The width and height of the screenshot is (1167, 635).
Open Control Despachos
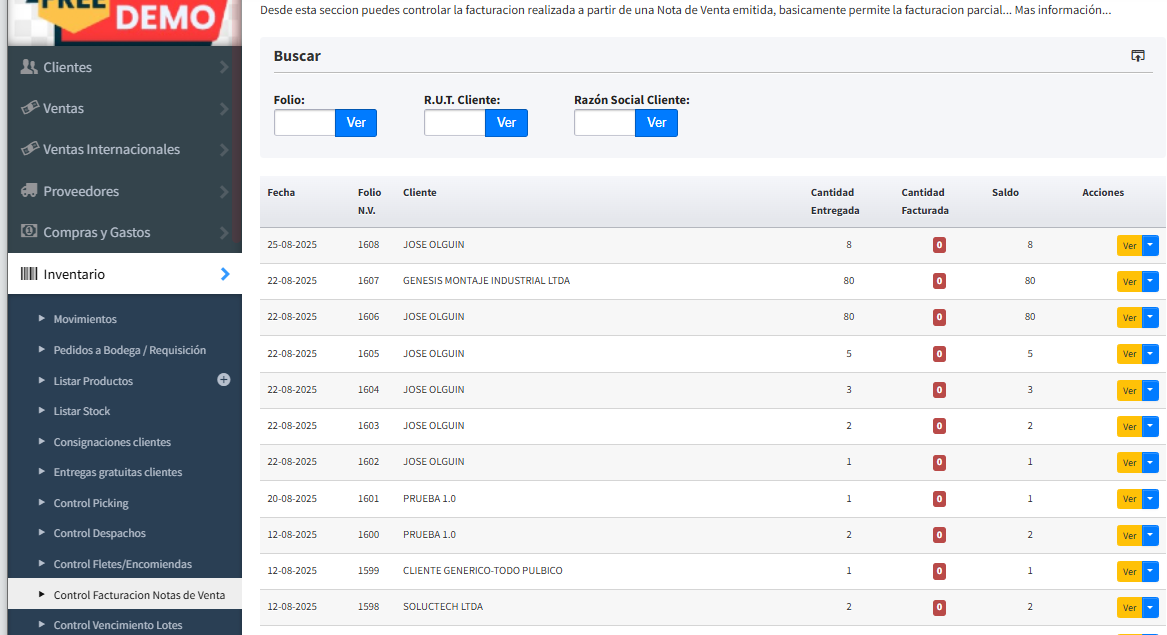100,533
